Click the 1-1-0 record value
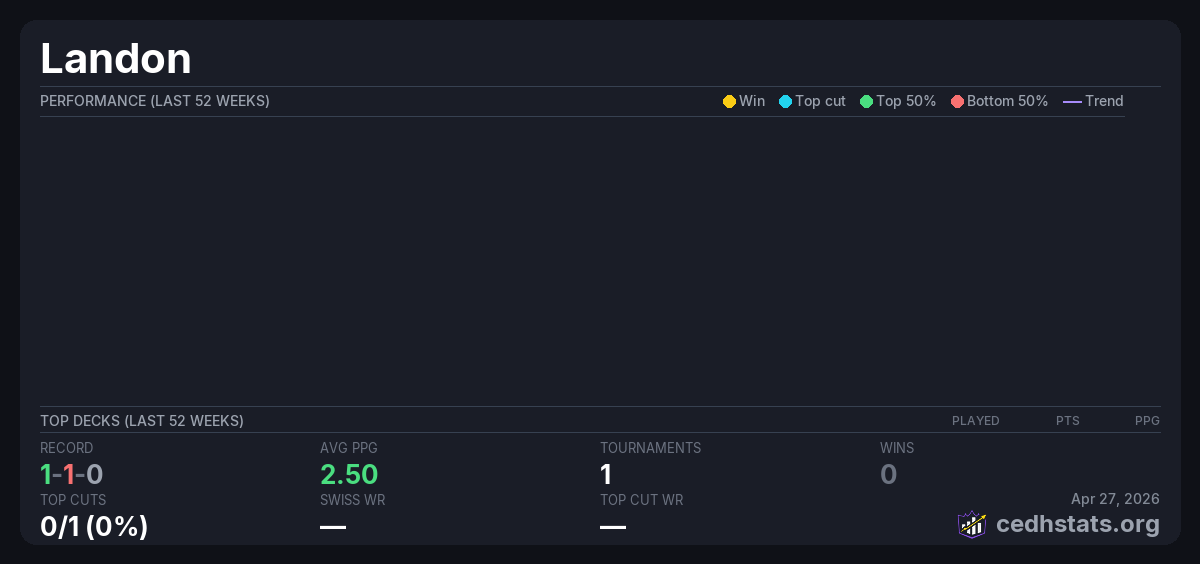The image size is (1200, 564). pyautogui.click(x=72, y=474)
